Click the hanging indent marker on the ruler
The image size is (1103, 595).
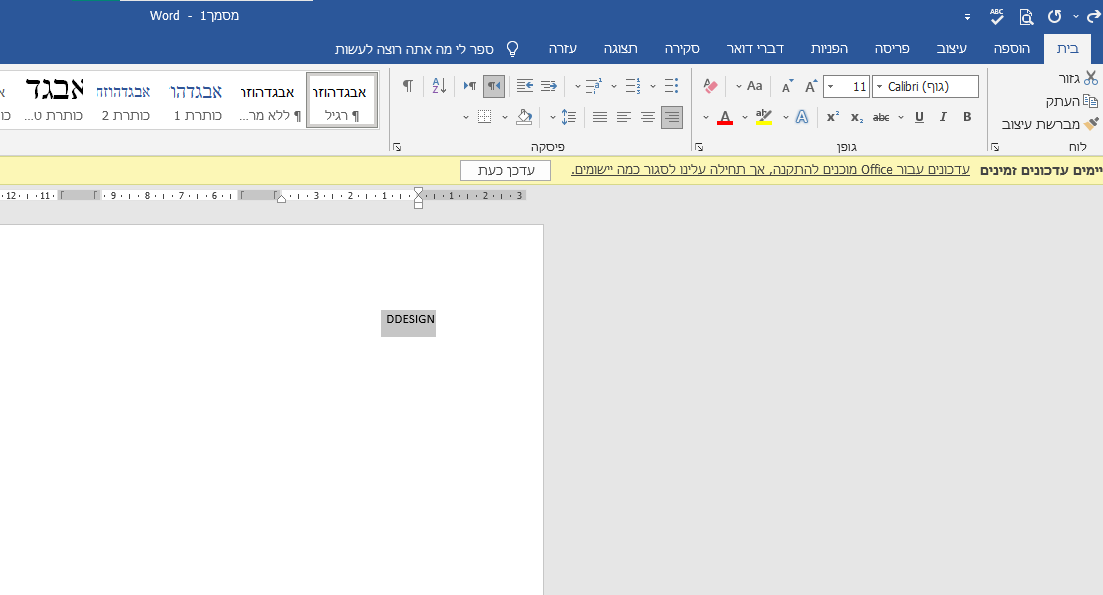coord(419,196)
